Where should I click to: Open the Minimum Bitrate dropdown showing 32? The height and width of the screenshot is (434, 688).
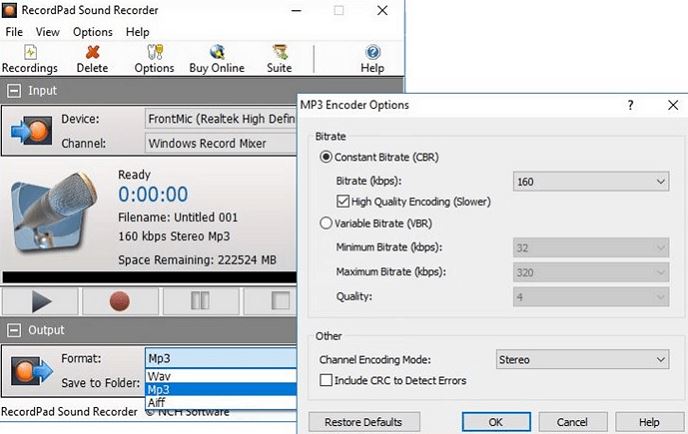(x=591, y=248)
